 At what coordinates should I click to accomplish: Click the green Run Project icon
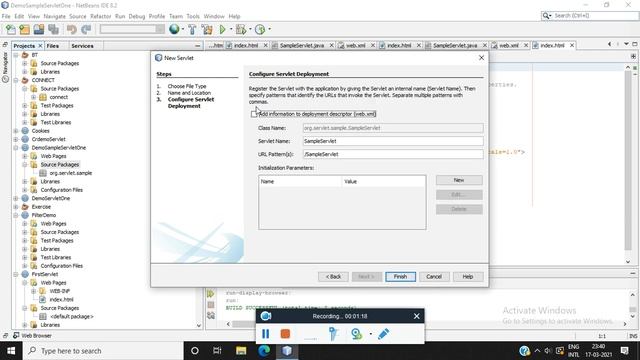222,29
